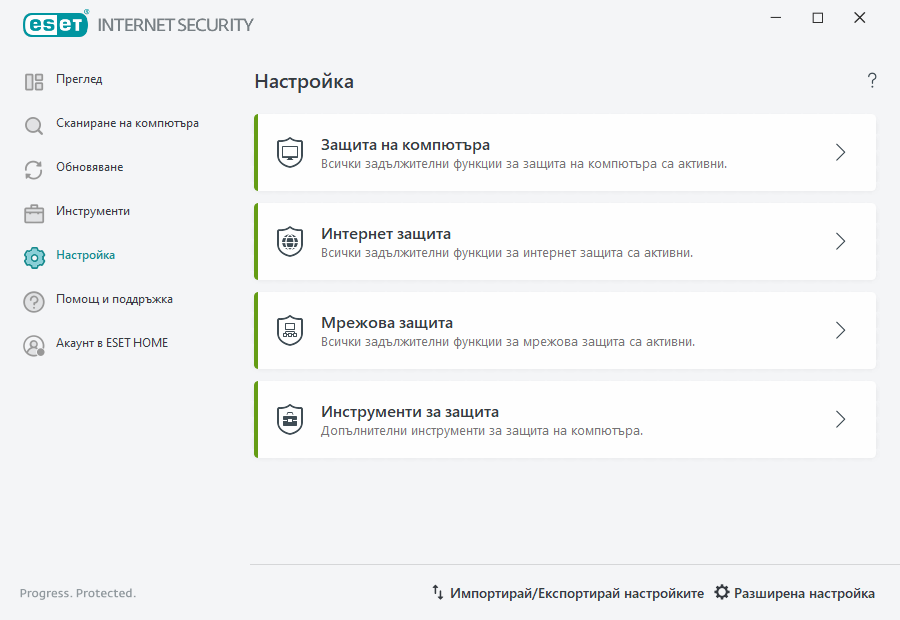Select the computer shield protection icon
Screen dimensions: 900x620
[x=290, y=151]
